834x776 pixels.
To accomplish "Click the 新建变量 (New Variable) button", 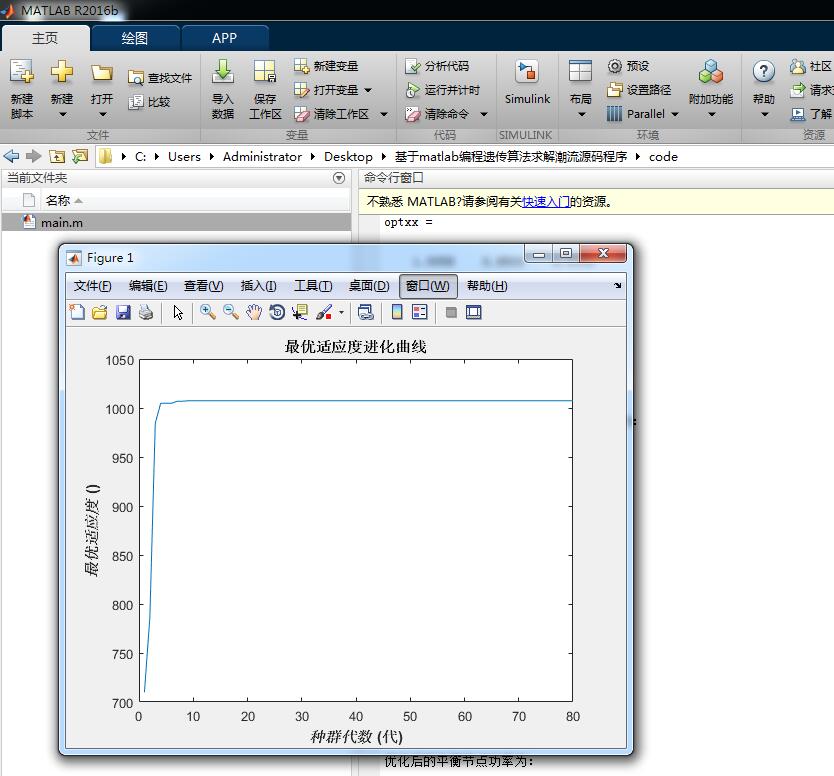I will [326, 66].
